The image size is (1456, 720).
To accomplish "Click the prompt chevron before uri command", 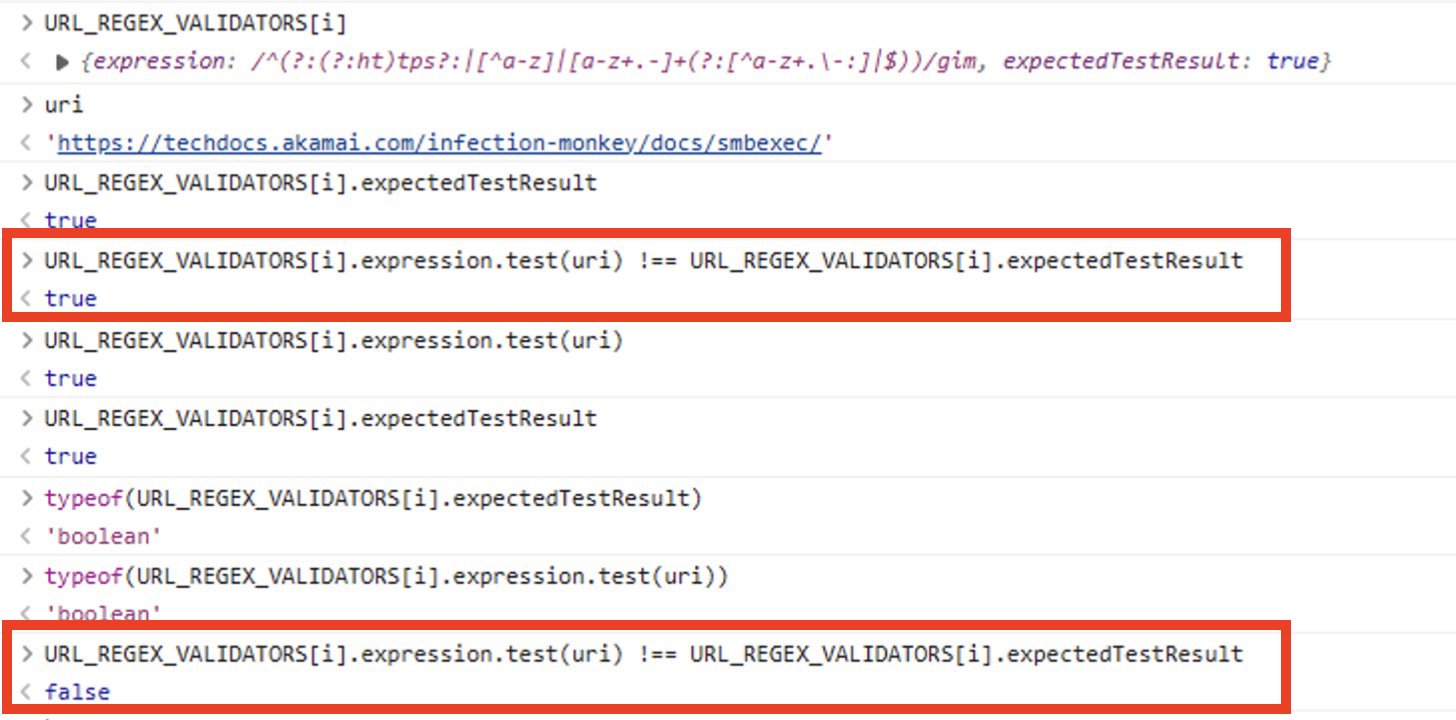I will coord(27,103).
